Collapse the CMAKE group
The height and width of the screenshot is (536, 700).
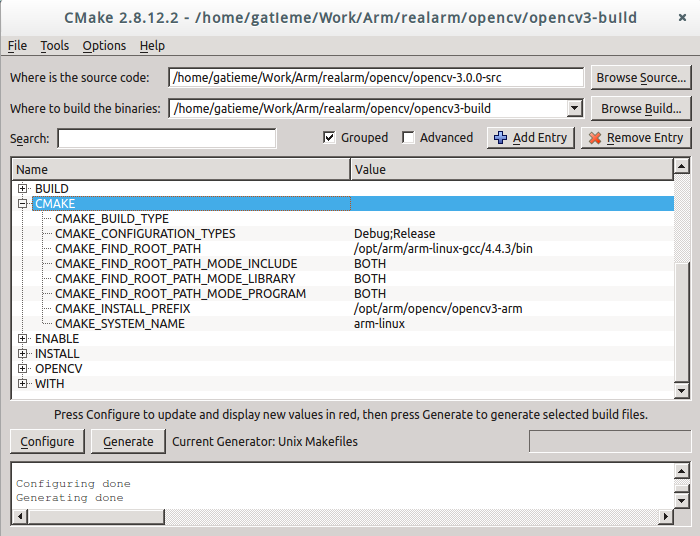(x=22, y=204)
